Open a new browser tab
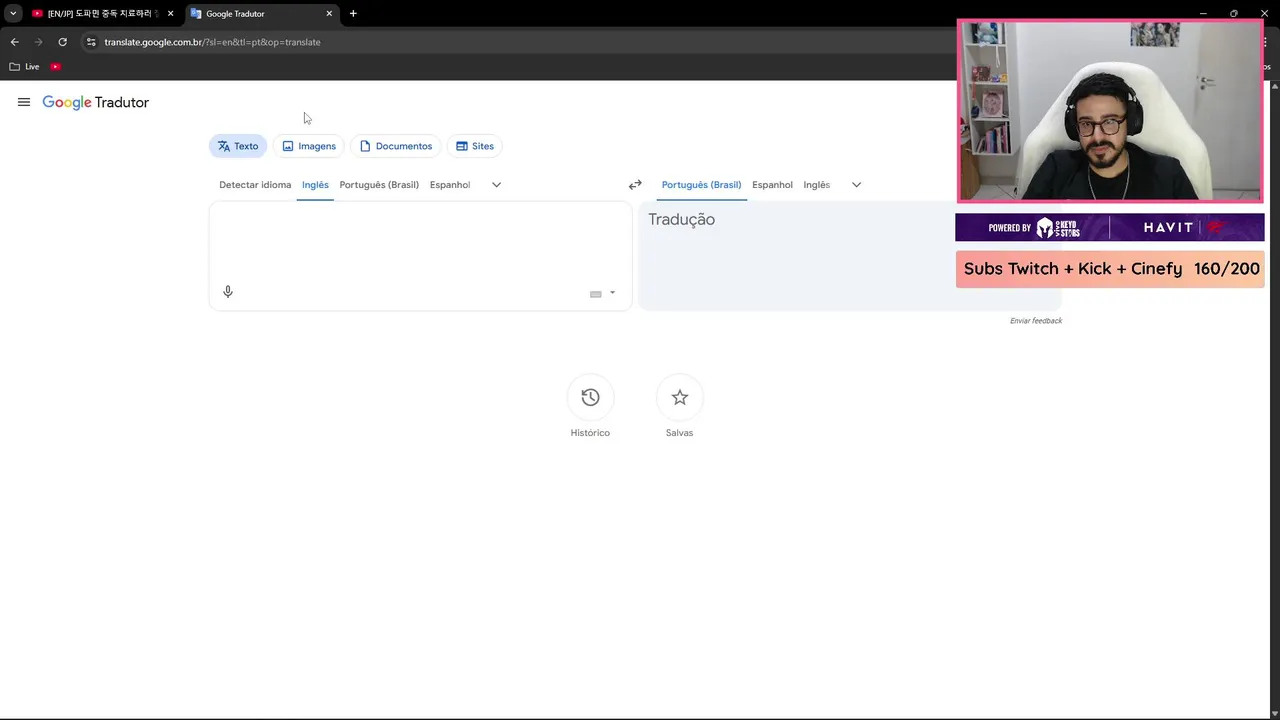The image size is (1280, 720). pyautogui.click(x=353, y=14)
